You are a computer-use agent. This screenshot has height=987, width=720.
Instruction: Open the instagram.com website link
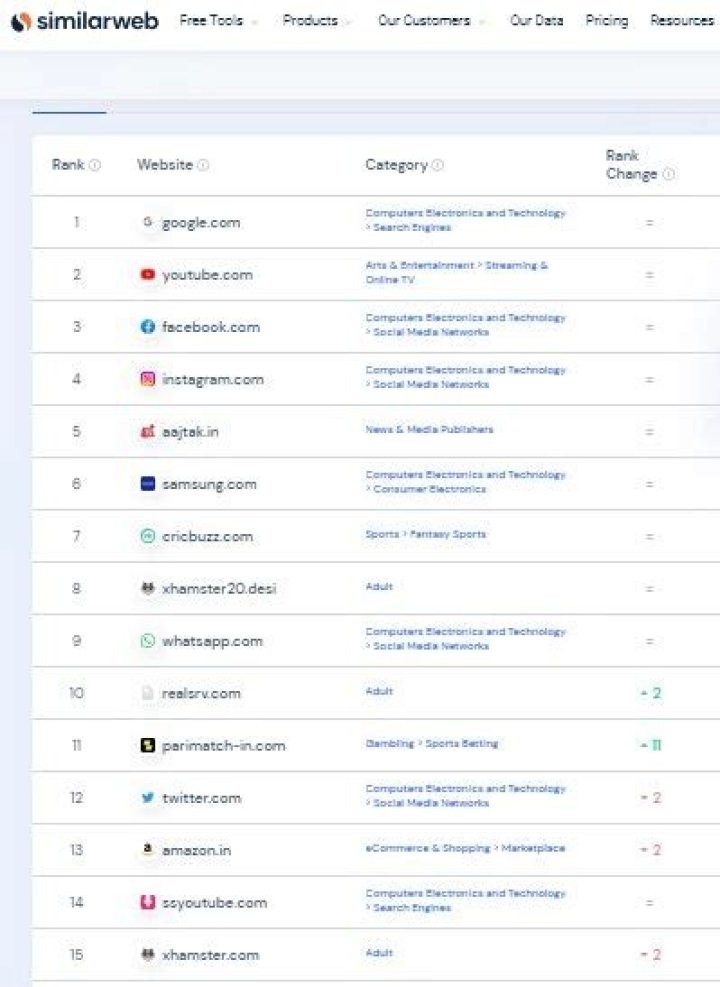tap(213, 380)
